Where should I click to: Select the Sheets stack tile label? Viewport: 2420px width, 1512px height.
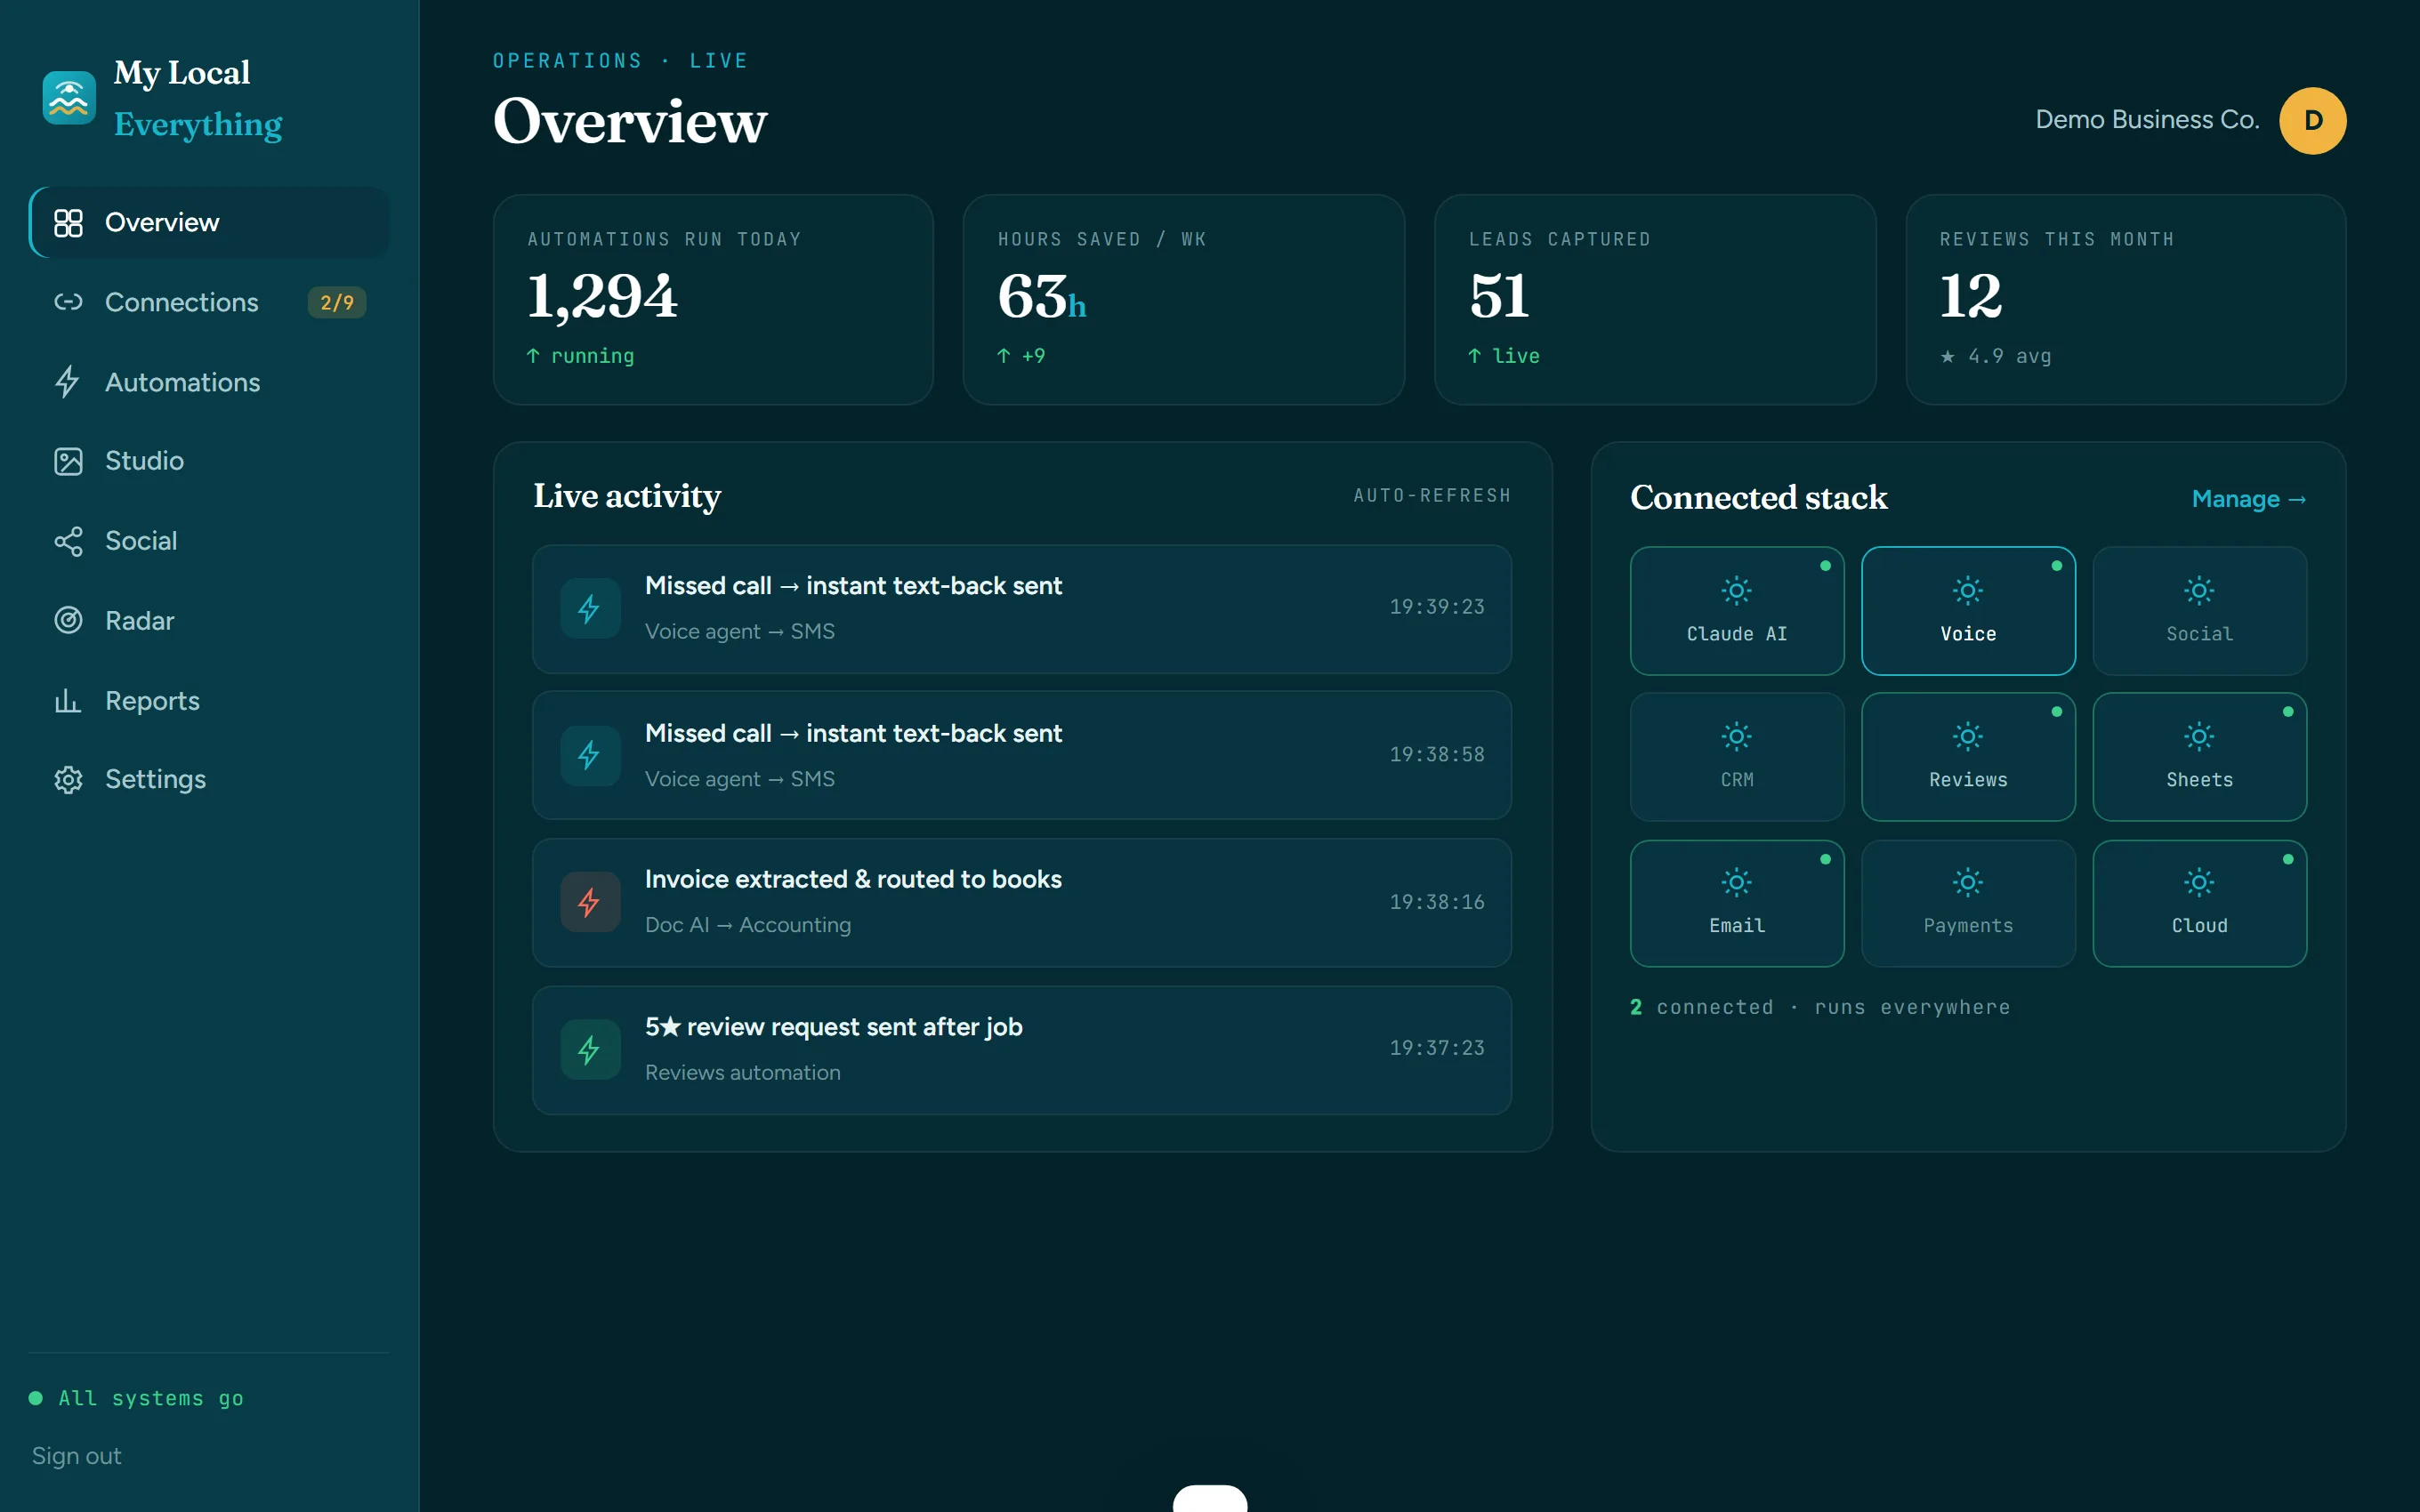(2199, 780)
